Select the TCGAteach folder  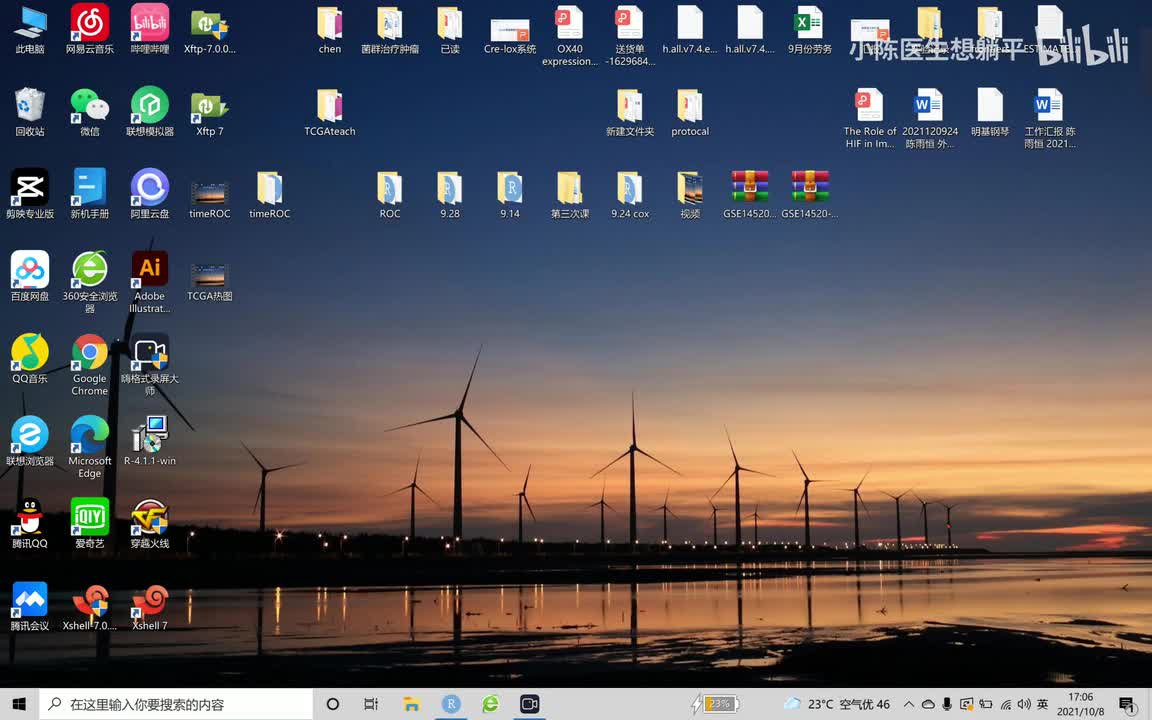point(330,106)
